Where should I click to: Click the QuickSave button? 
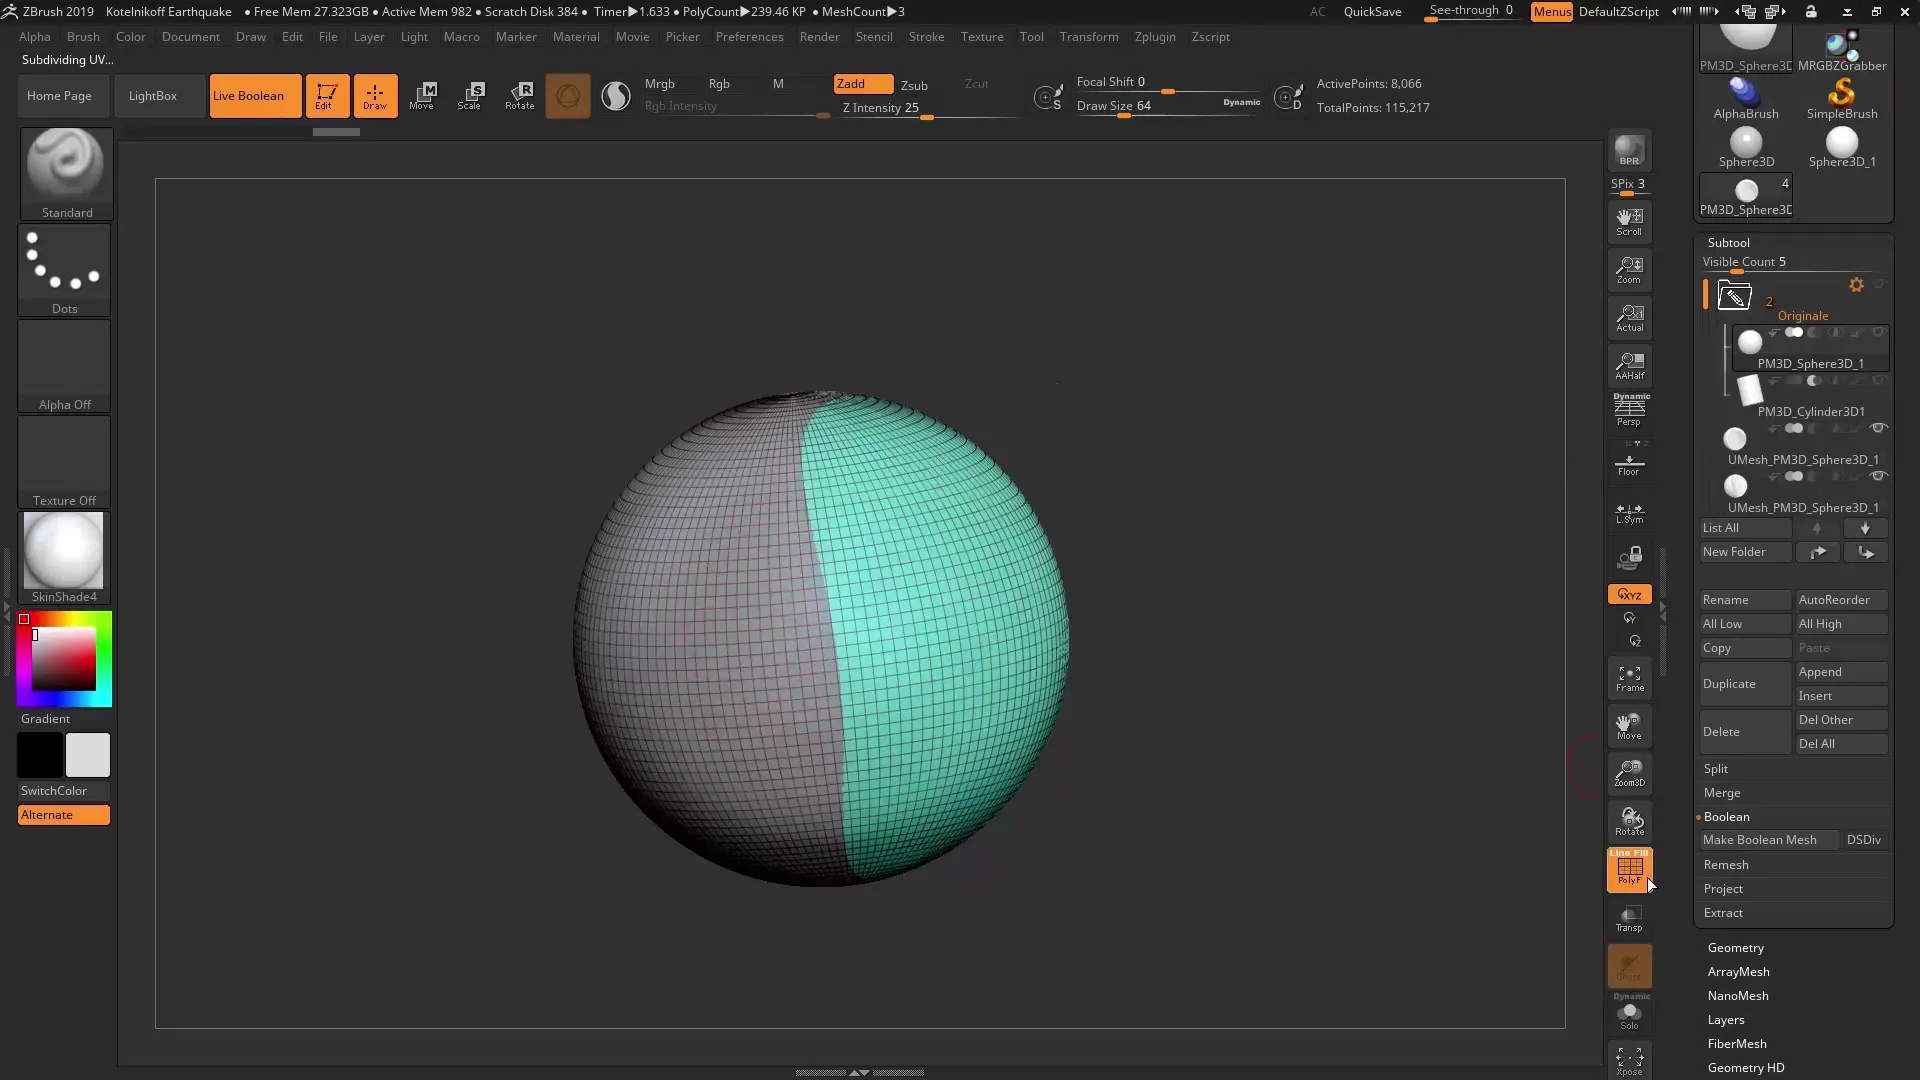1372,12
